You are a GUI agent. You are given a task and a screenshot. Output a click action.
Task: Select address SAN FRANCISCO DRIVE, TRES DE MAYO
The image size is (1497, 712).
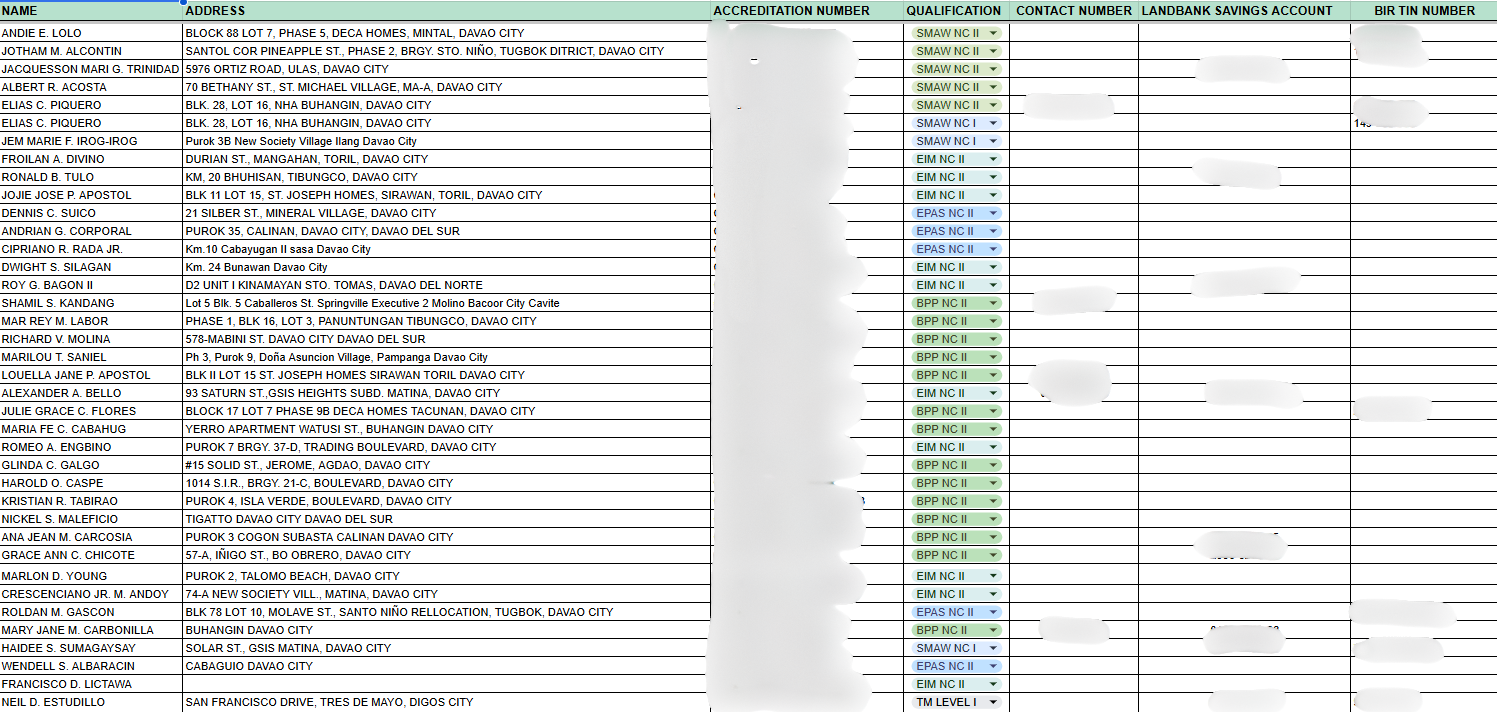[446, 702]
